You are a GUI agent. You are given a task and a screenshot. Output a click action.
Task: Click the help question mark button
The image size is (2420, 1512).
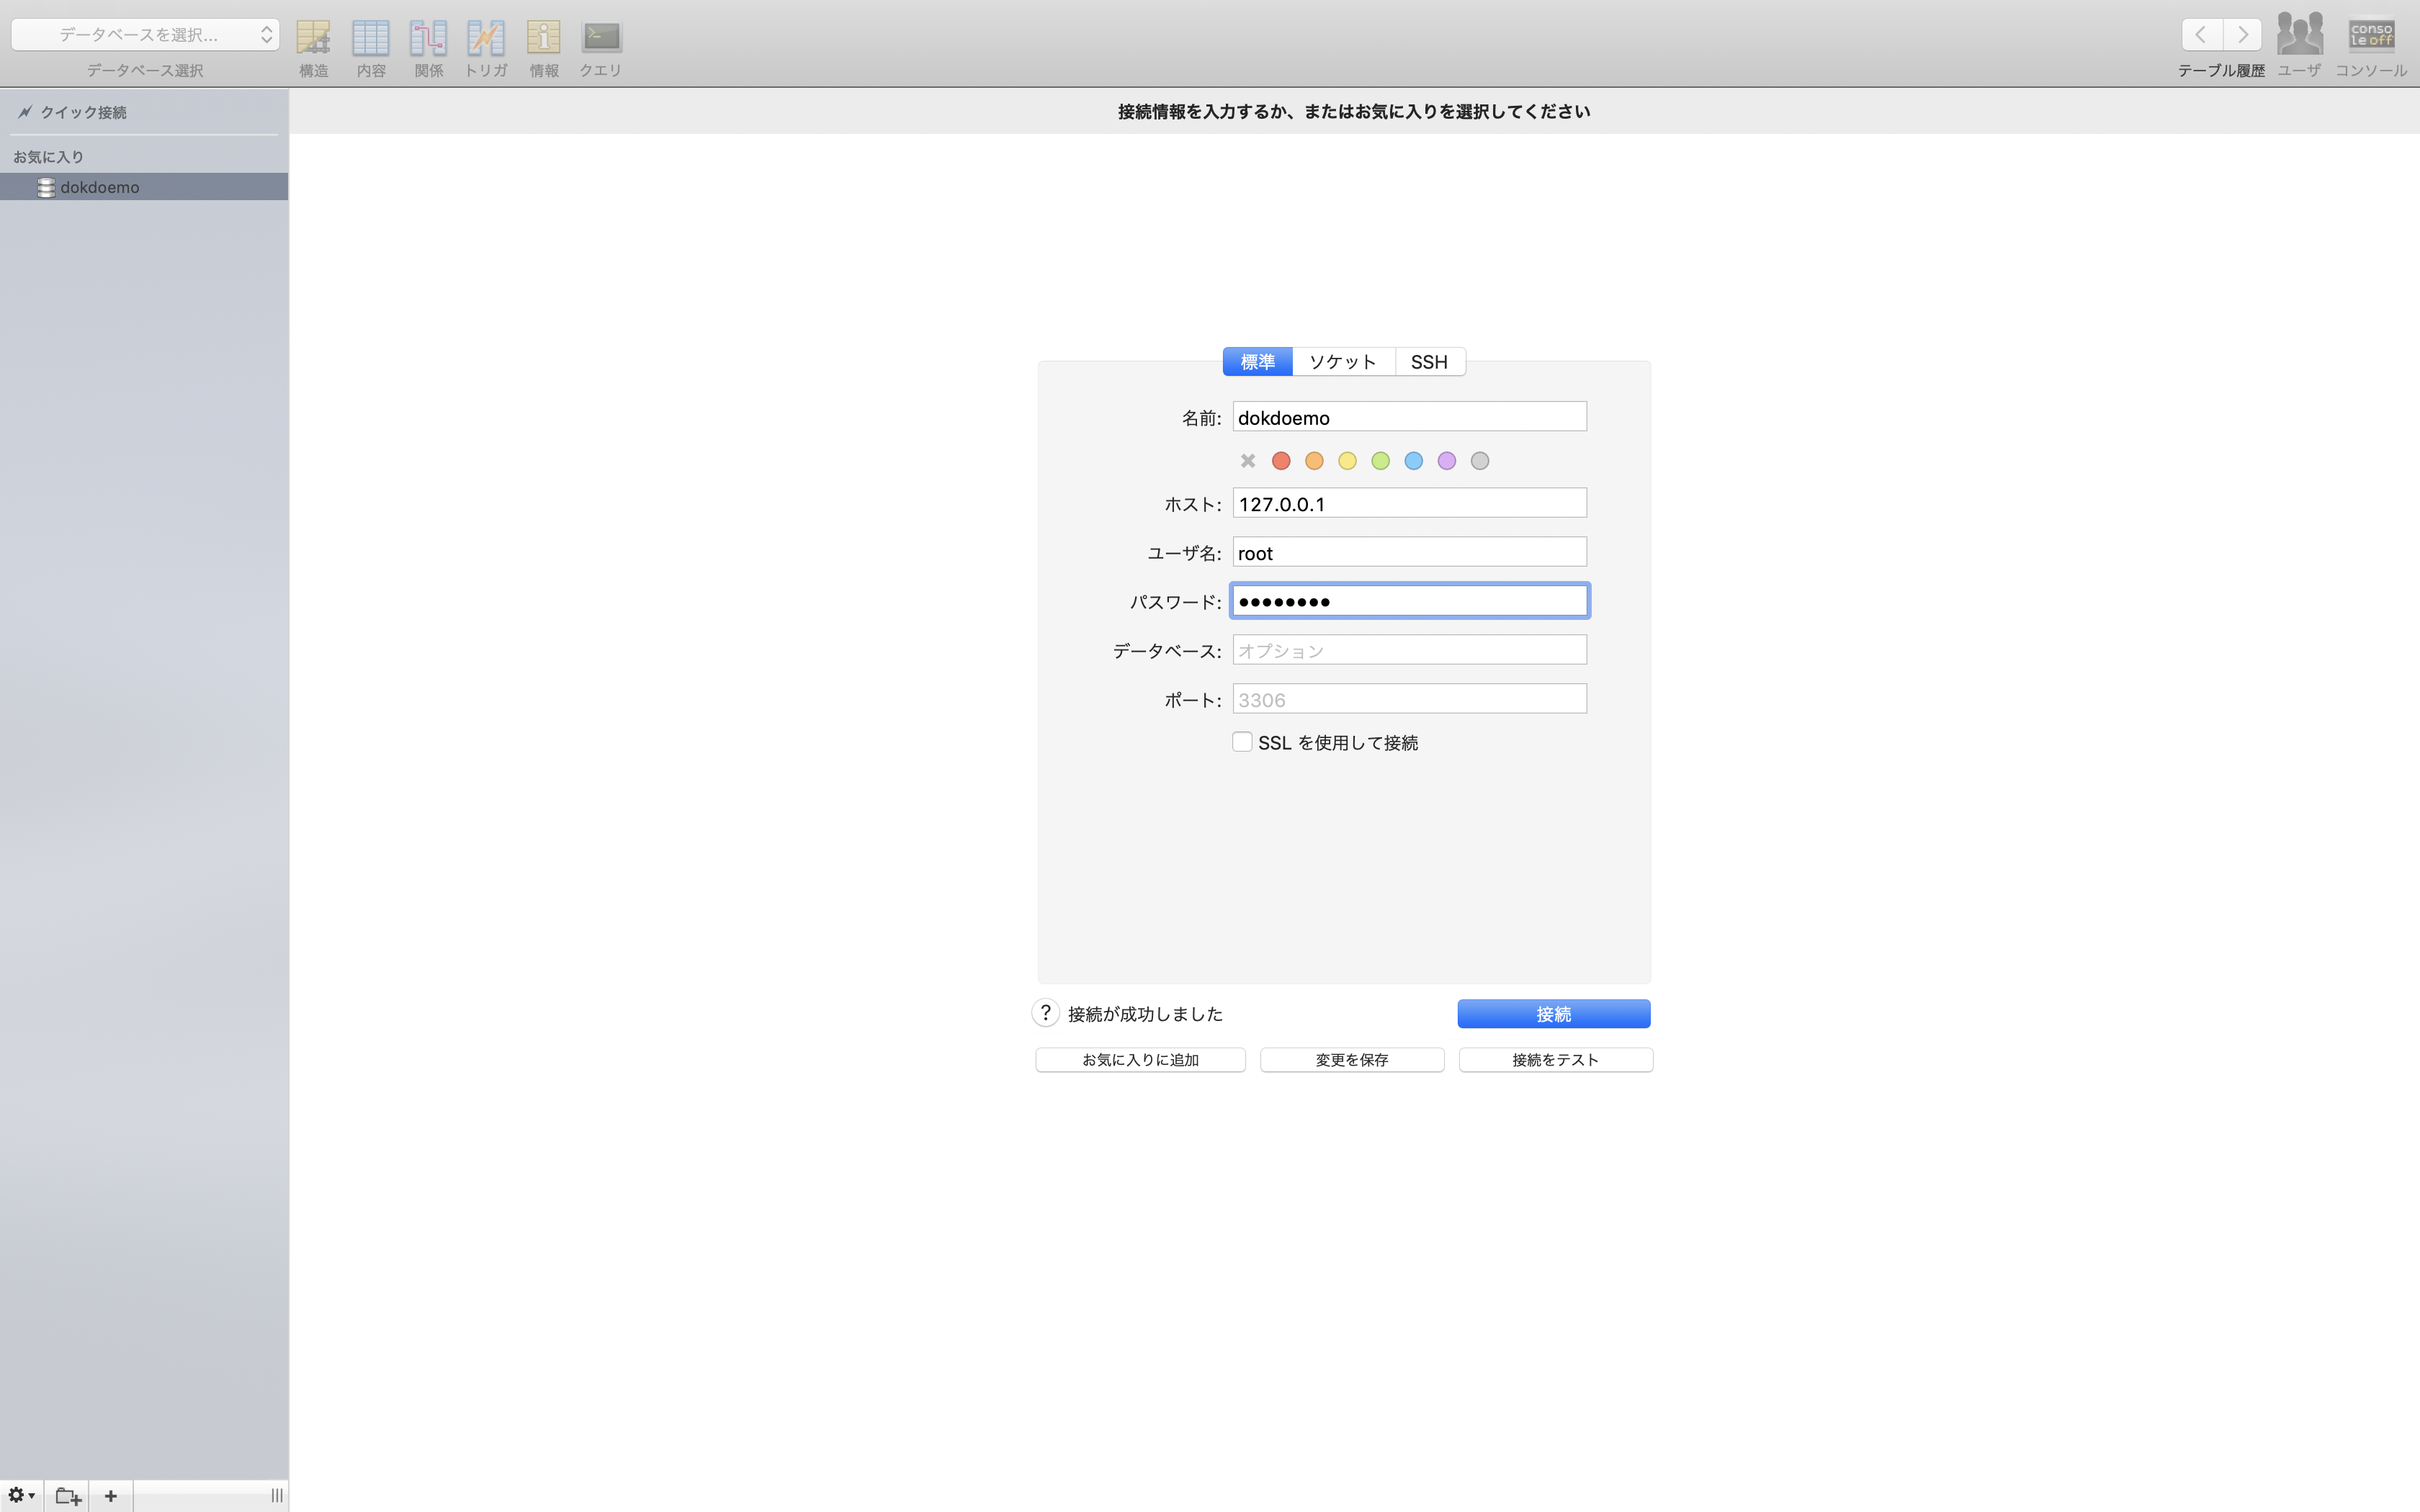click(x=1045, y=1013)
